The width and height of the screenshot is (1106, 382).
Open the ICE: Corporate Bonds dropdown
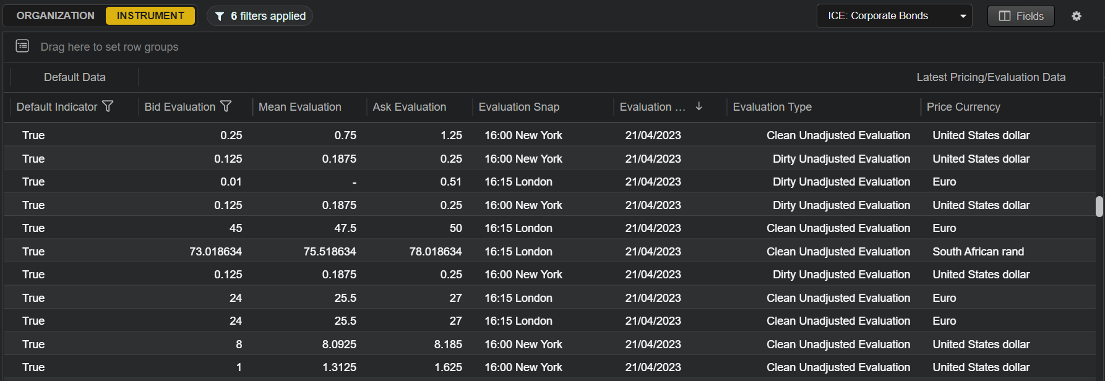894,16
